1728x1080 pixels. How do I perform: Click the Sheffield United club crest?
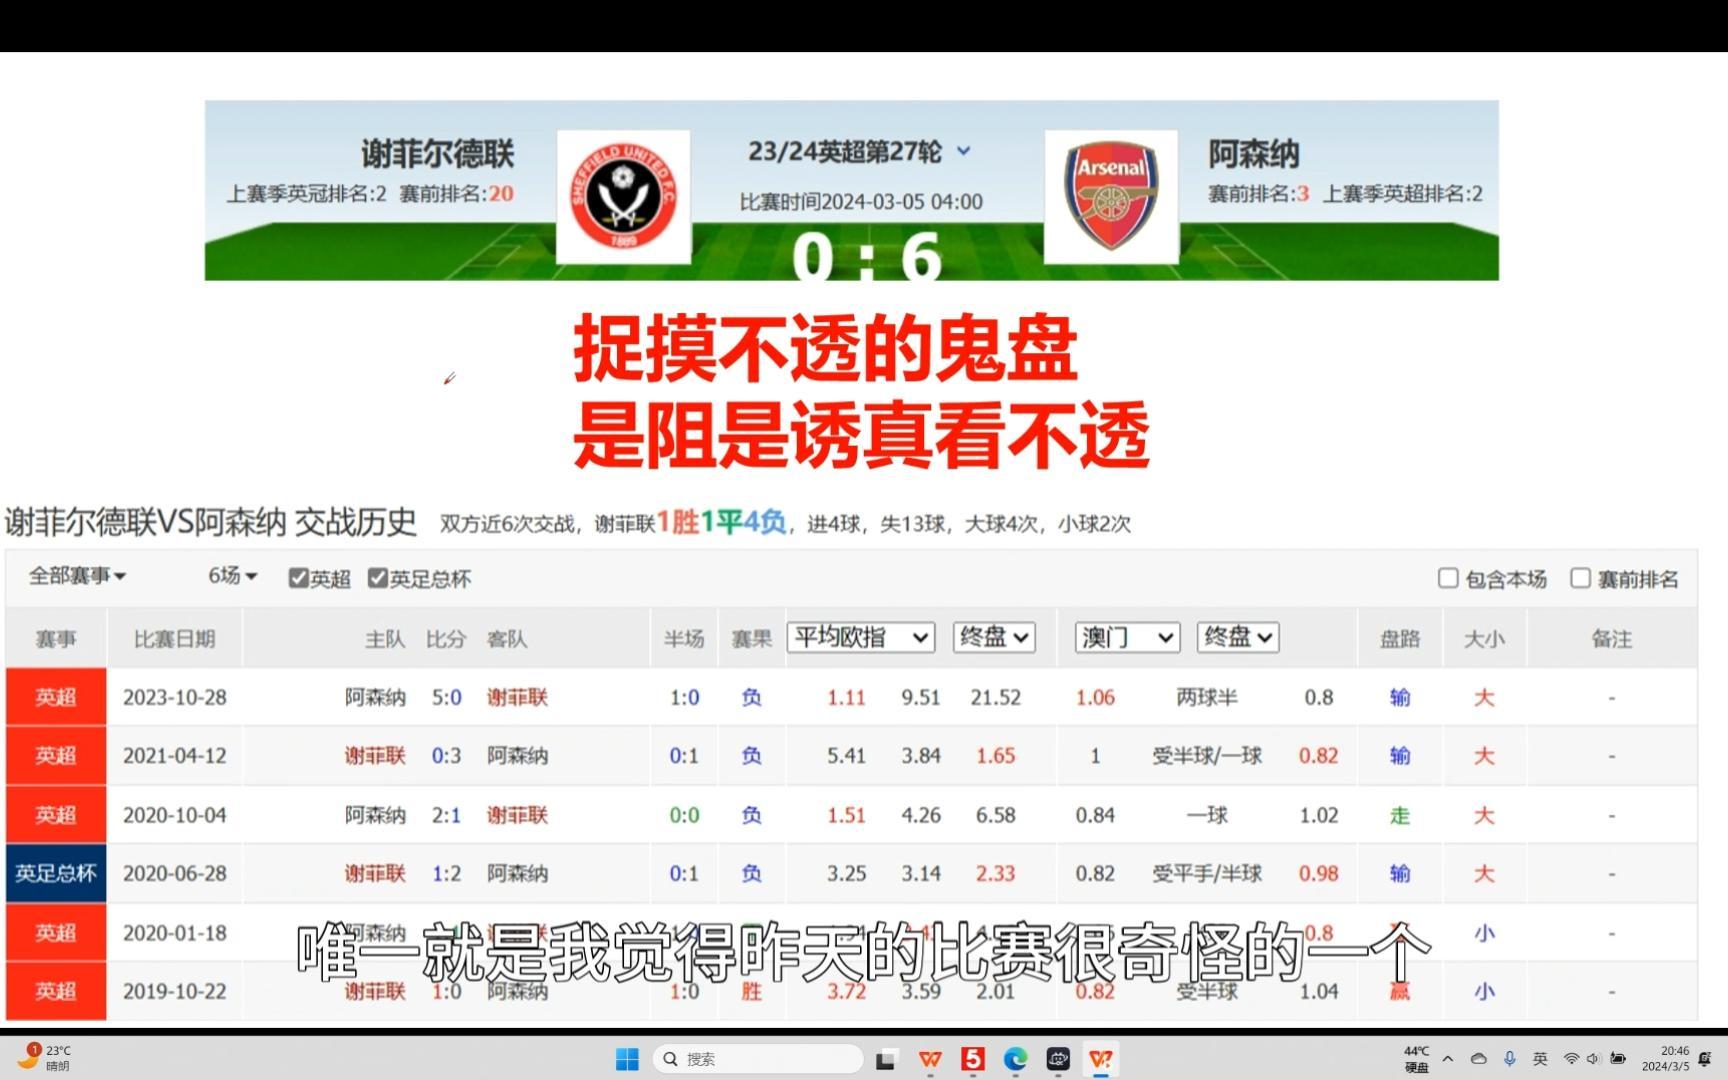(x=623, y=197)
